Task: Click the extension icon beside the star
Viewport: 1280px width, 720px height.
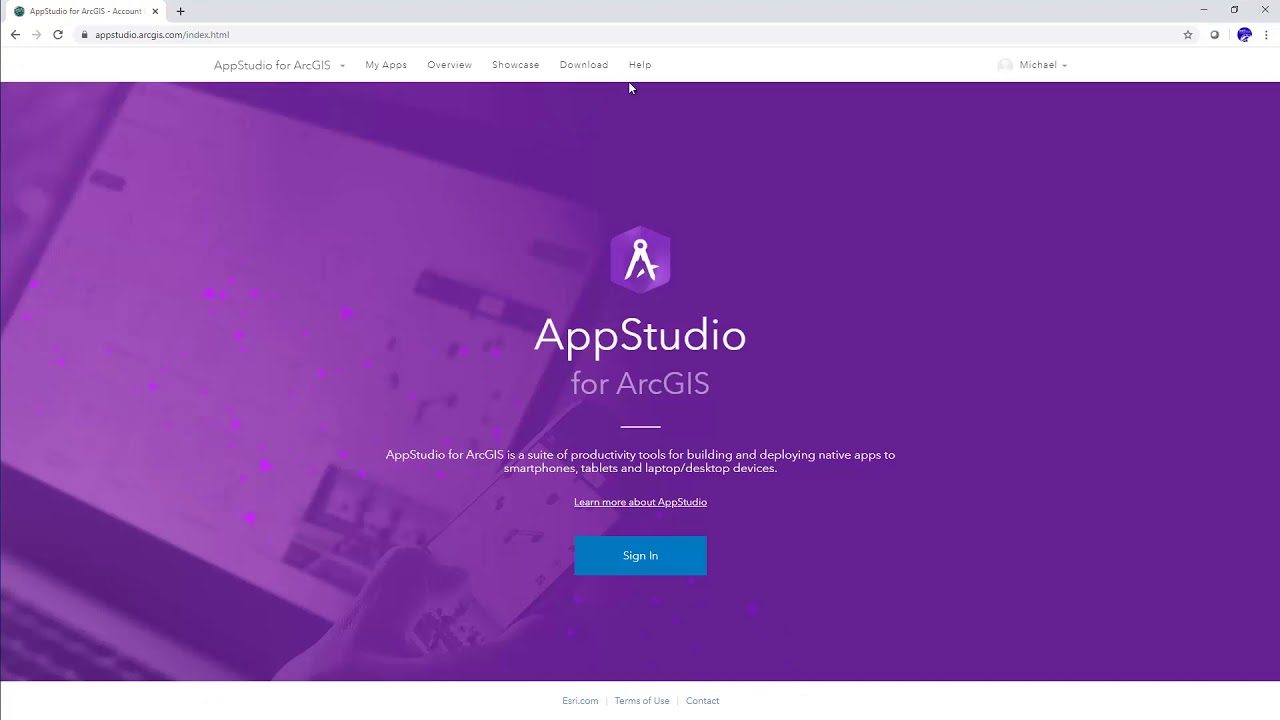Action: point(1215,34)
